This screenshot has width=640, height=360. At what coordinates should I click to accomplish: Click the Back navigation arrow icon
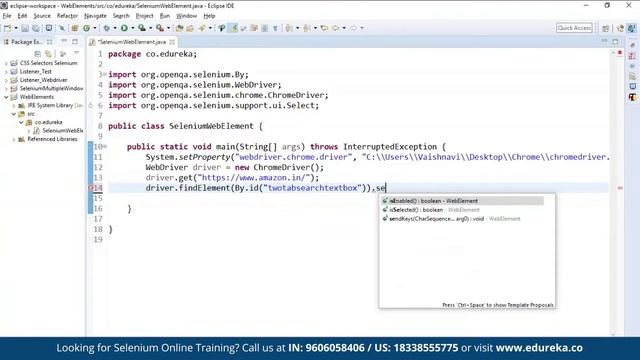(x=336, y=28)
